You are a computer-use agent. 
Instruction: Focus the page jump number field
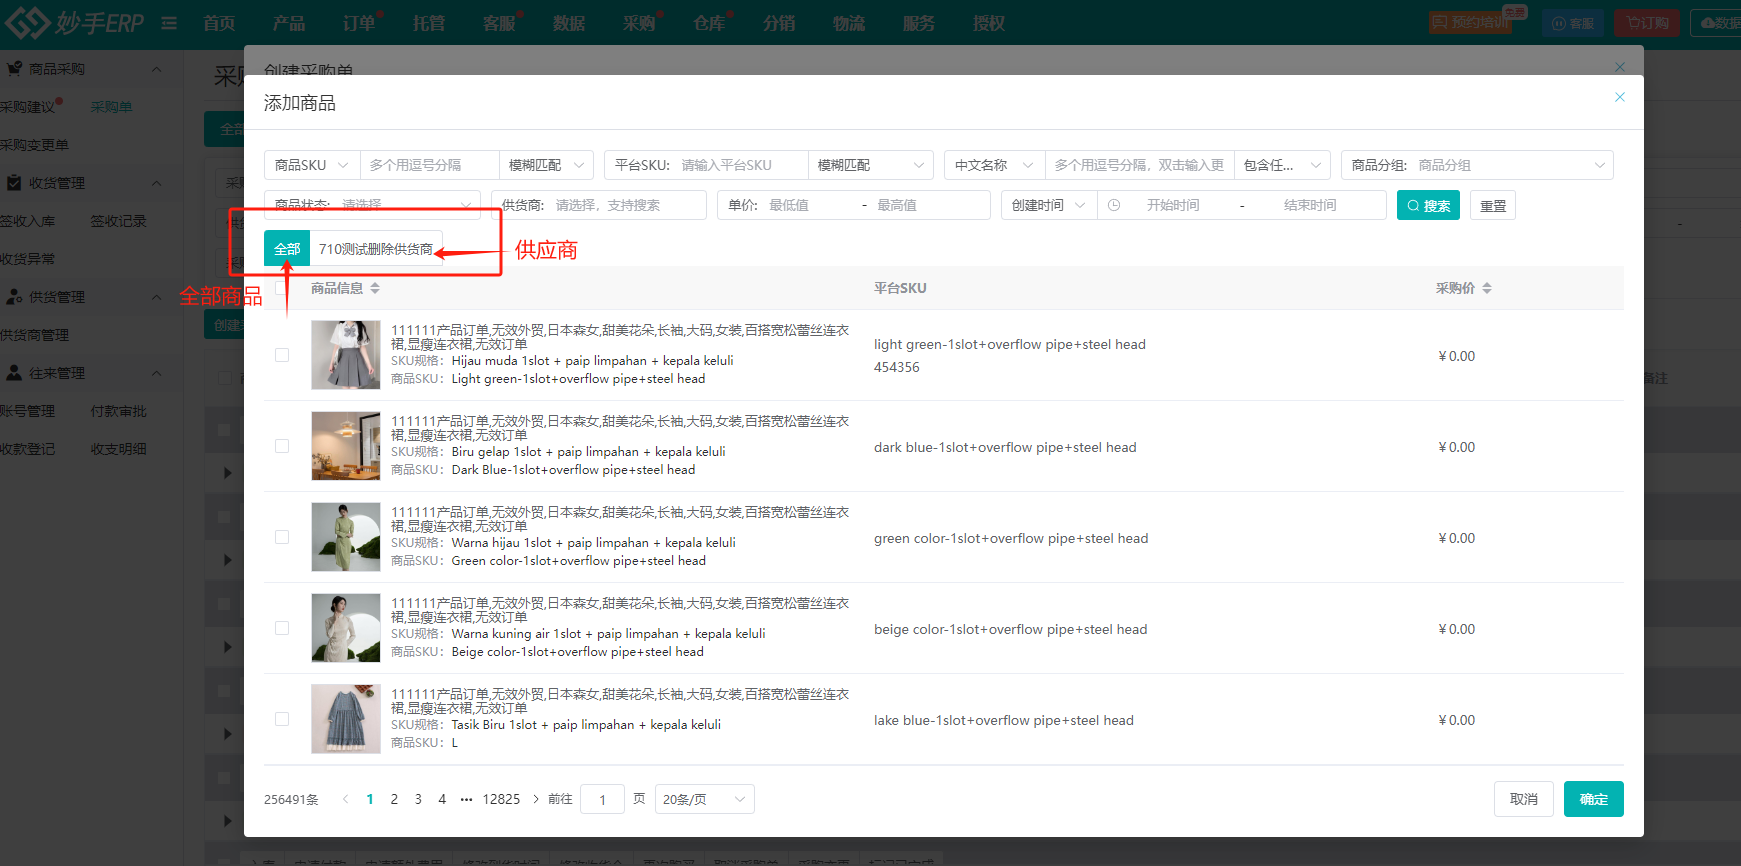(x=602, y=799)
